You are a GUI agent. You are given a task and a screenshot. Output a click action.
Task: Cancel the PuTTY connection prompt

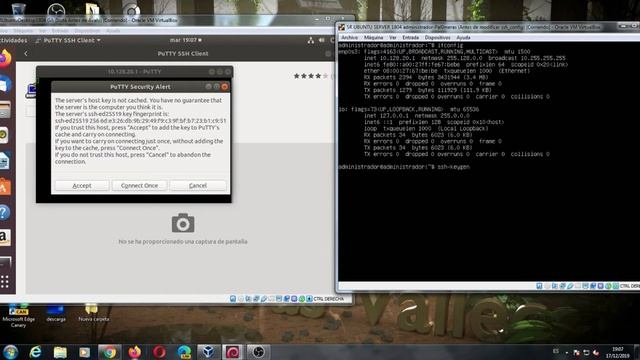point(198,185)
